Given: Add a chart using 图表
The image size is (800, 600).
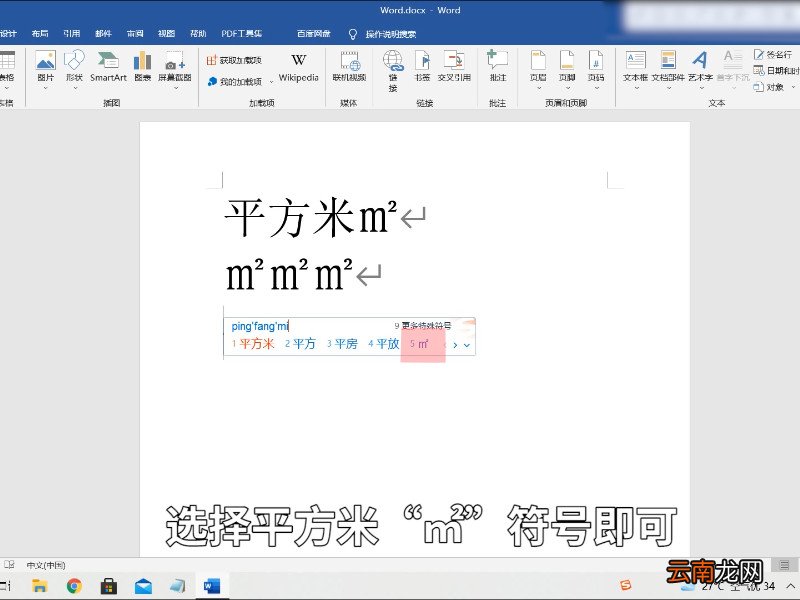Looking at the screenshot, I should point(142,66).
